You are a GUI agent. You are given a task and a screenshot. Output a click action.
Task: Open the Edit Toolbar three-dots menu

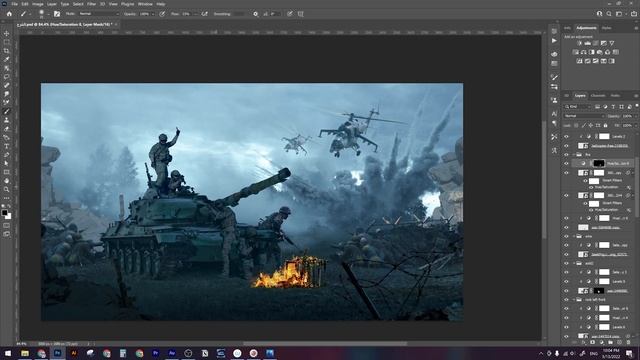[x=7, y=198]
